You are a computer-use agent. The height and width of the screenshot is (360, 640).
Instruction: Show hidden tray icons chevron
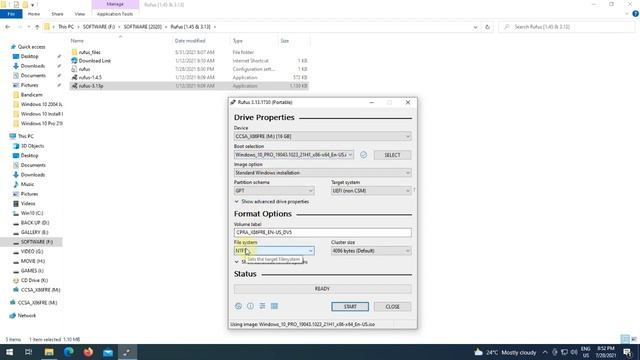click(x=545, y=352)
